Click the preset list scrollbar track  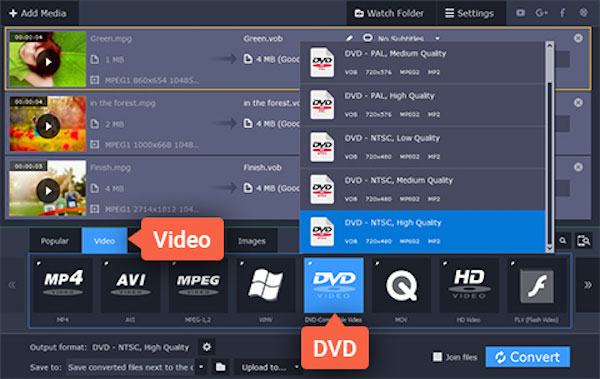(549, 163)
